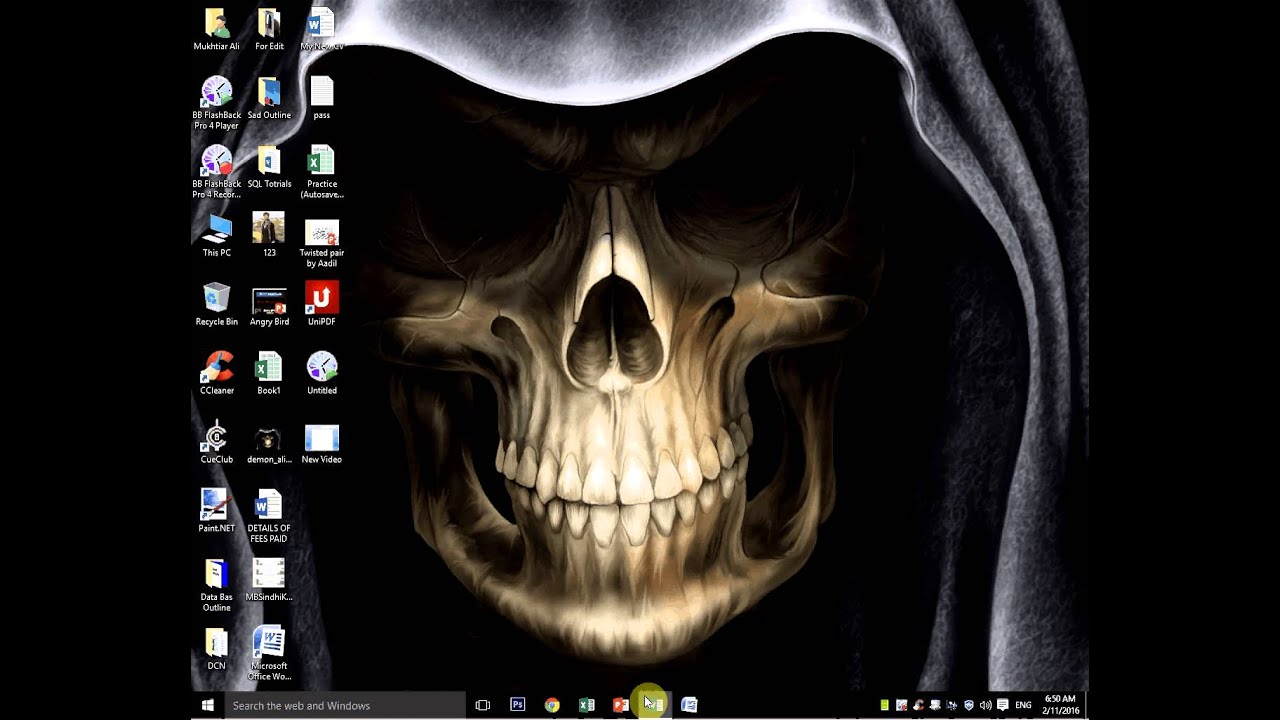Open Task View from the taskbar

click(482, 705)
